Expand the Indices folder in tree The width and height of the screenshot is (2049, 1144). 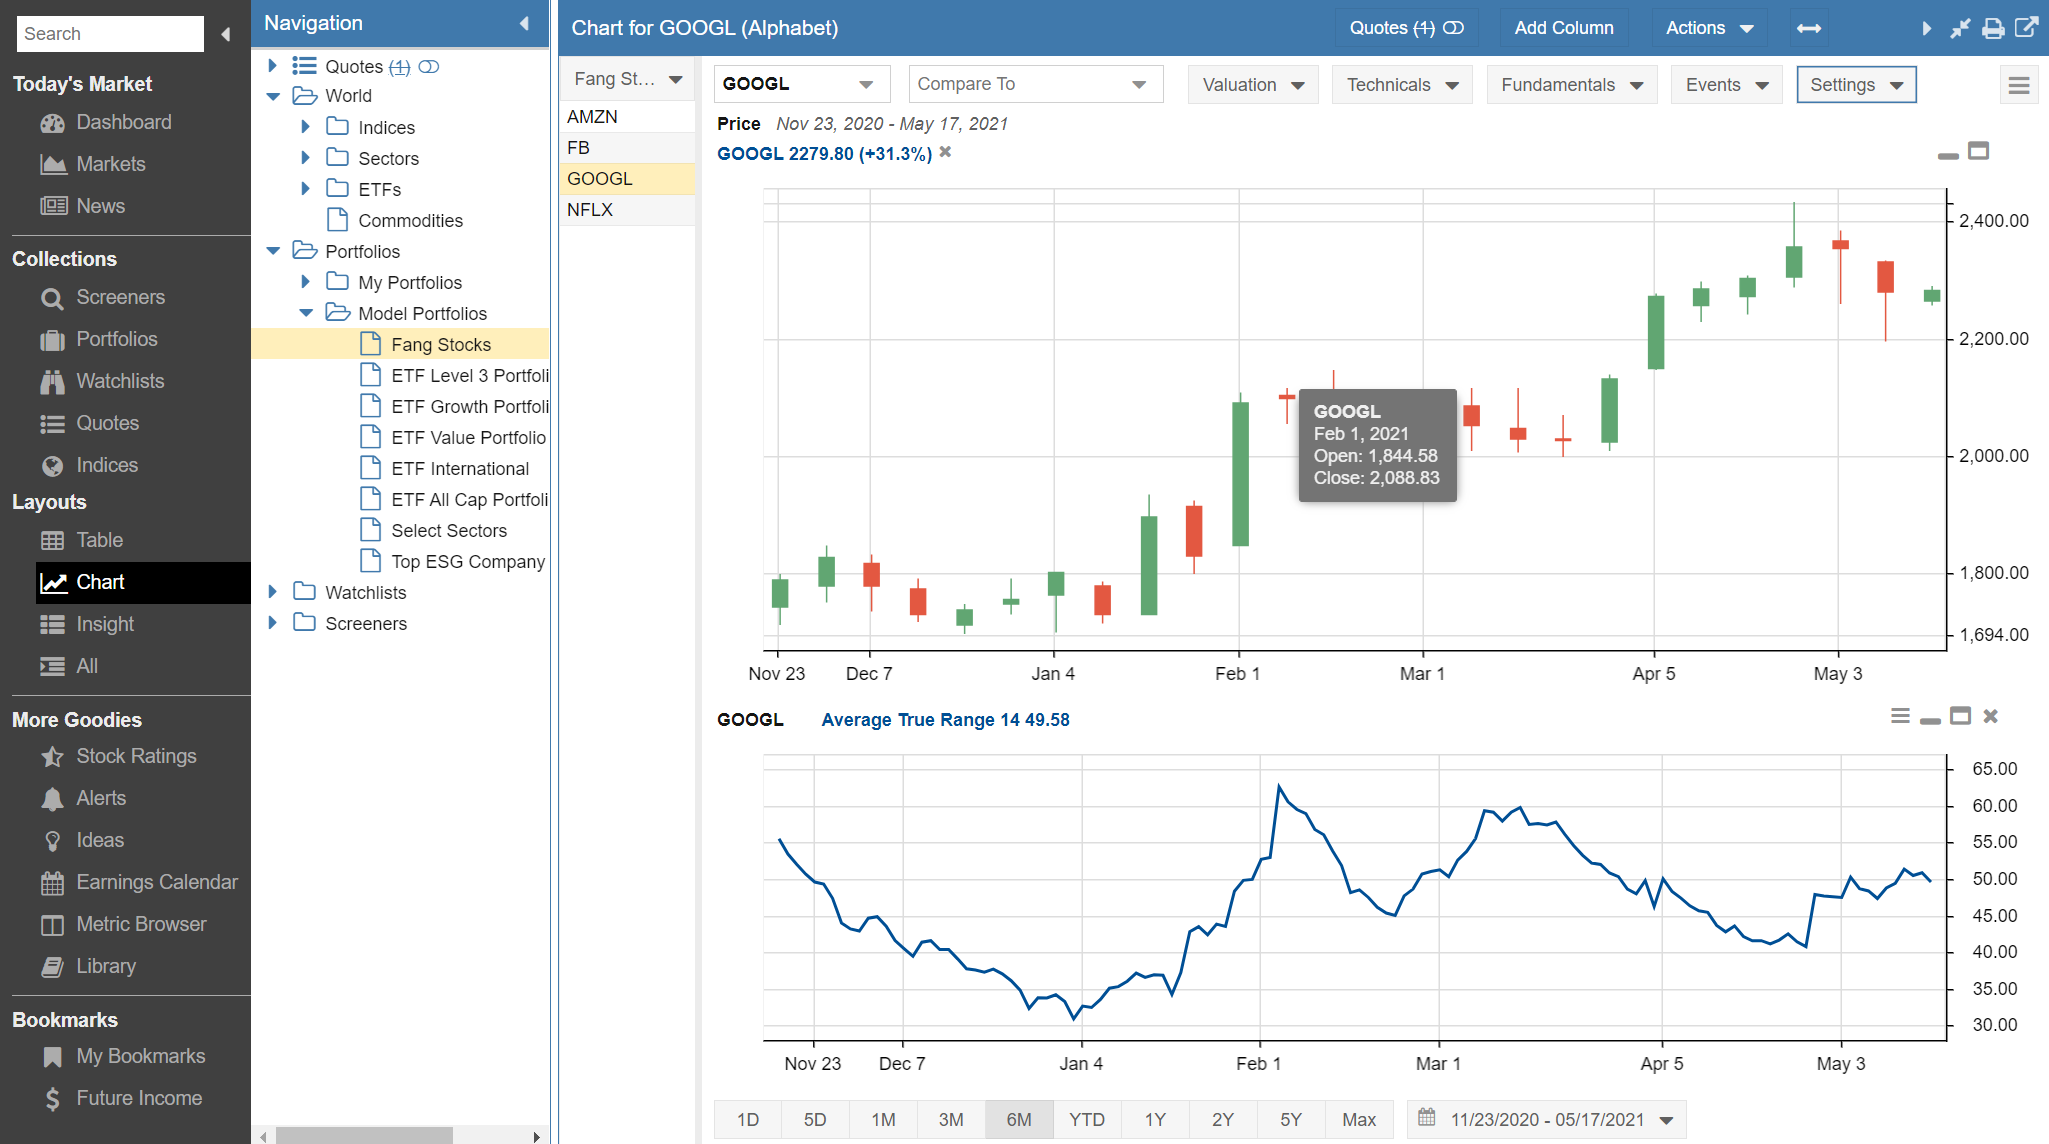(306, 127)
